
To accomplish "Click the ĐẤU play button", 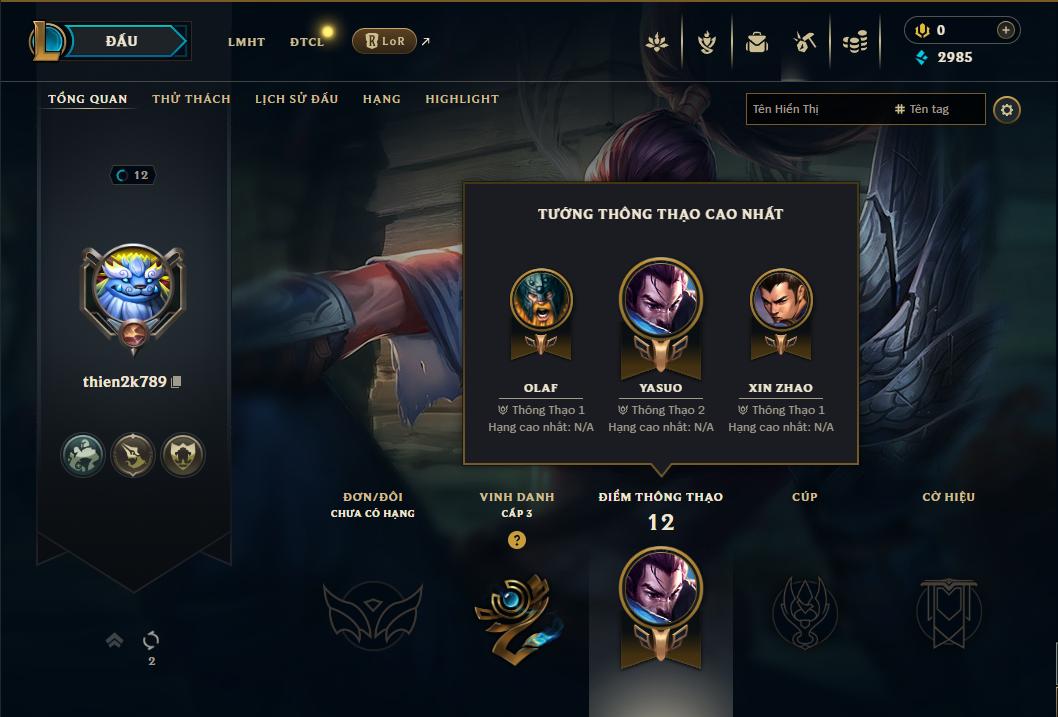I will click(122, 41).
